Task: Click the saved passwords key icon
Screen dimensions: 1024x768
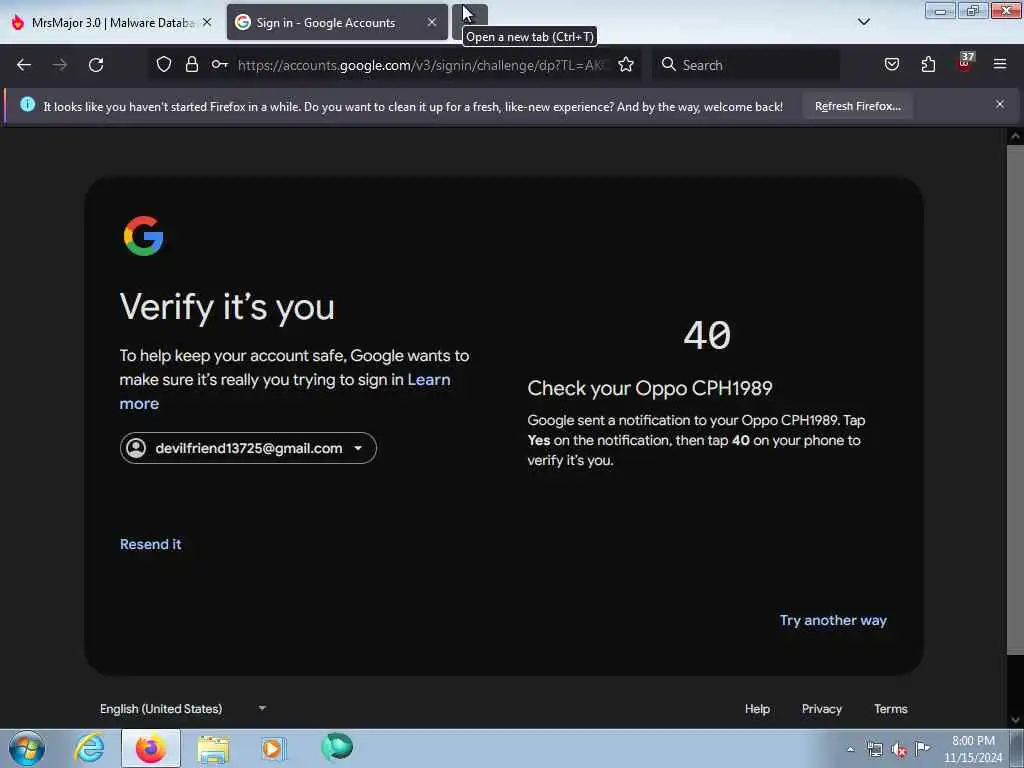Action: click(219, 64)
